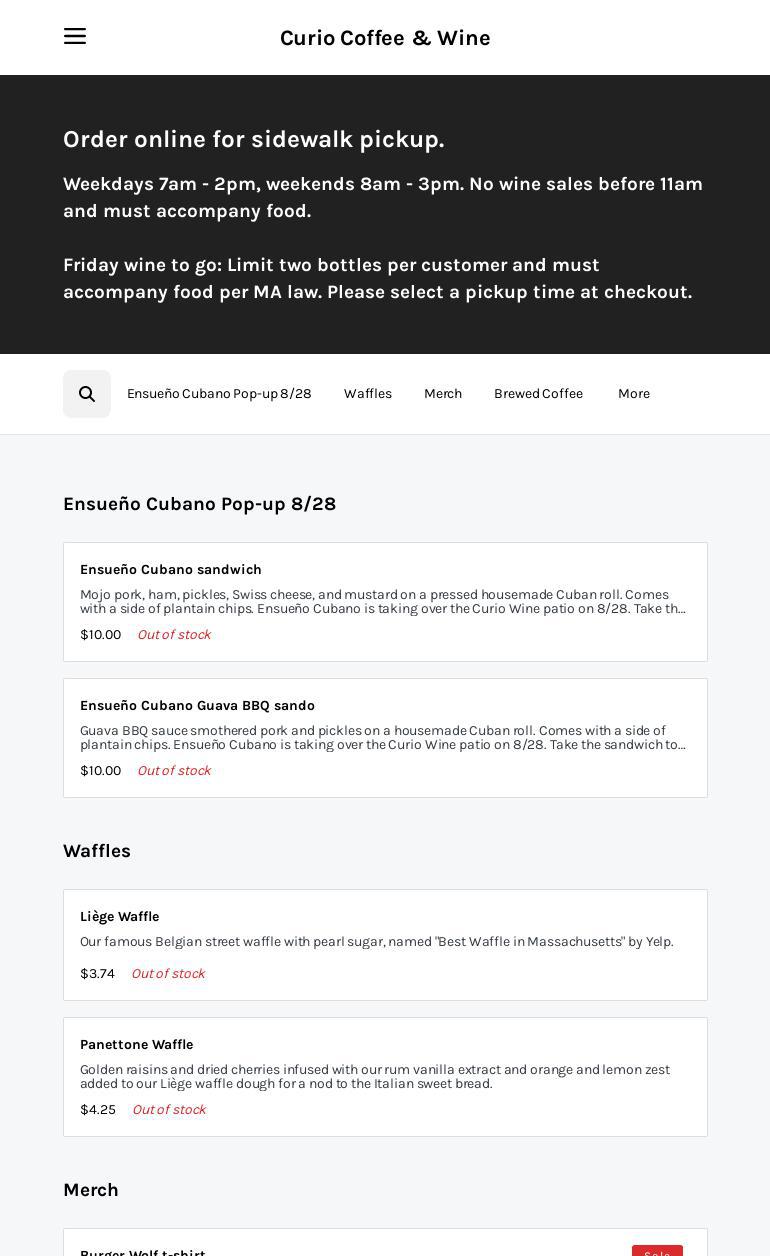Click the Waffles section heading
Image resolution: width=770 pixels, height=1256 pixels.
click(x=97, y=851)
